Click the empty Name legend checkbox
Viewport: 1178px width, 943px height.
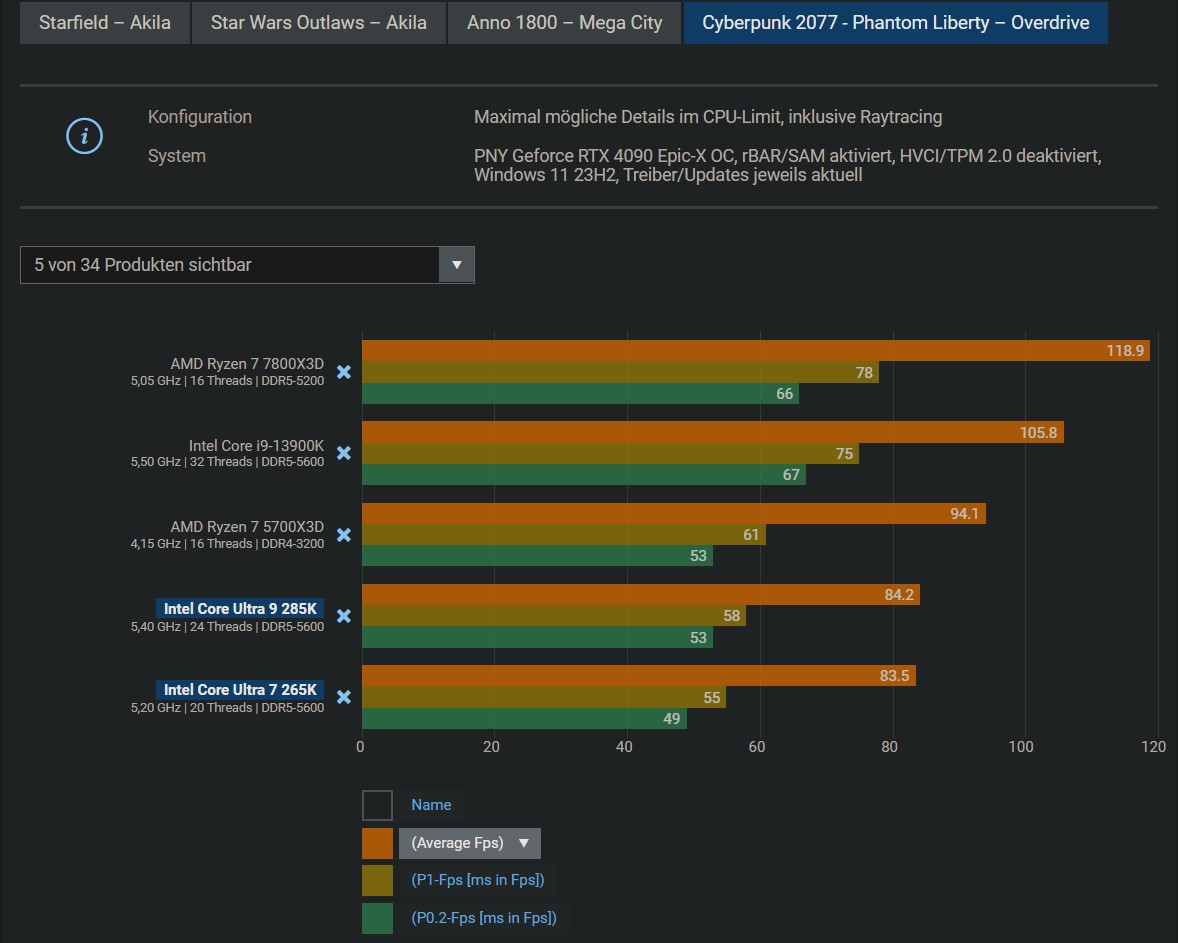(377, 805)
